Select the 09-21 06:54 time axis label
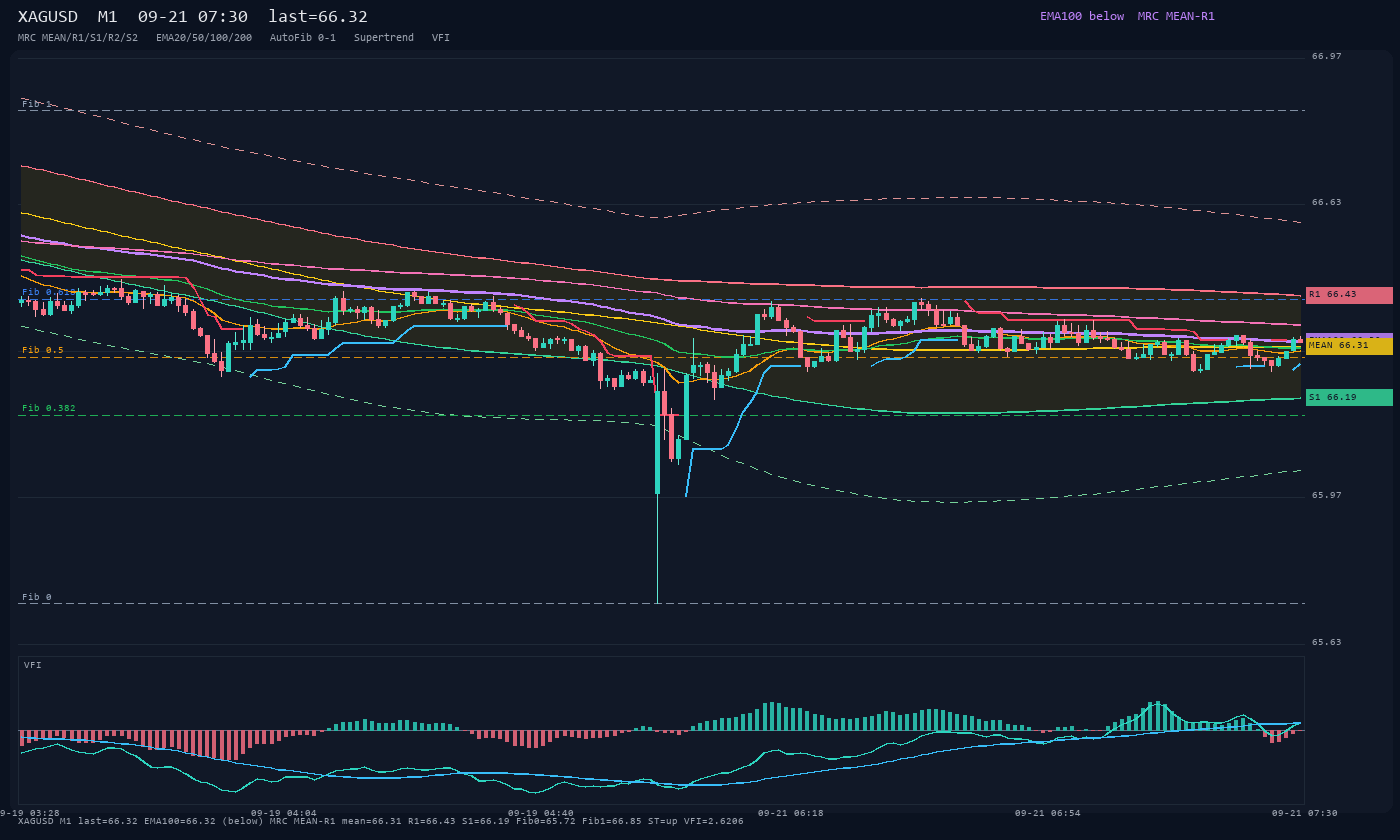Screen dimensions: 1400x840 (x=1048, y=814)
